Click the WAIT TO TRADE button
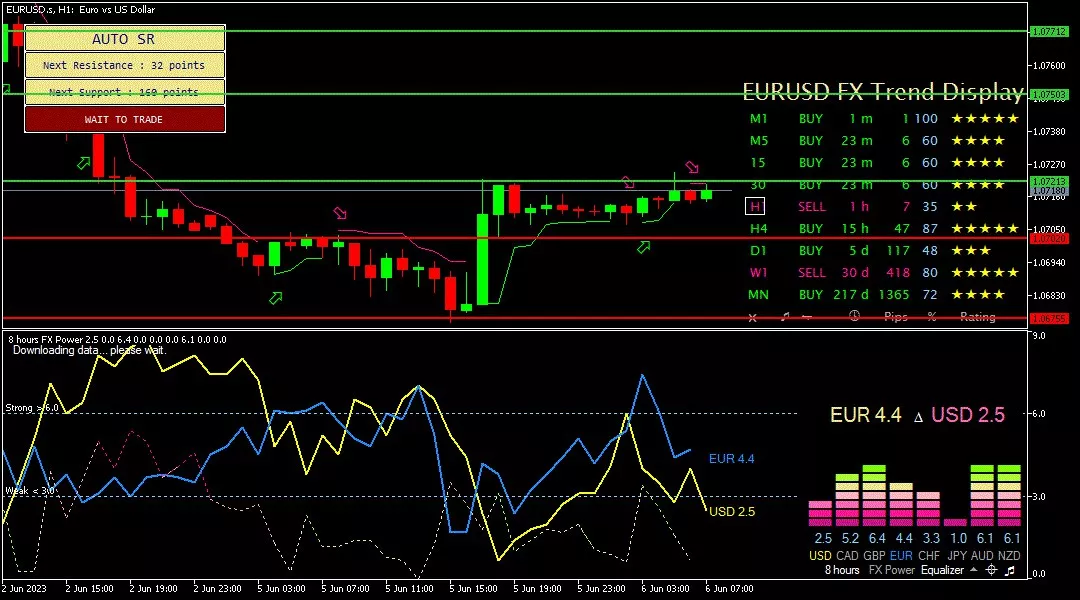The width and height of the screenshot is (1080, 600). coord(125,119)
